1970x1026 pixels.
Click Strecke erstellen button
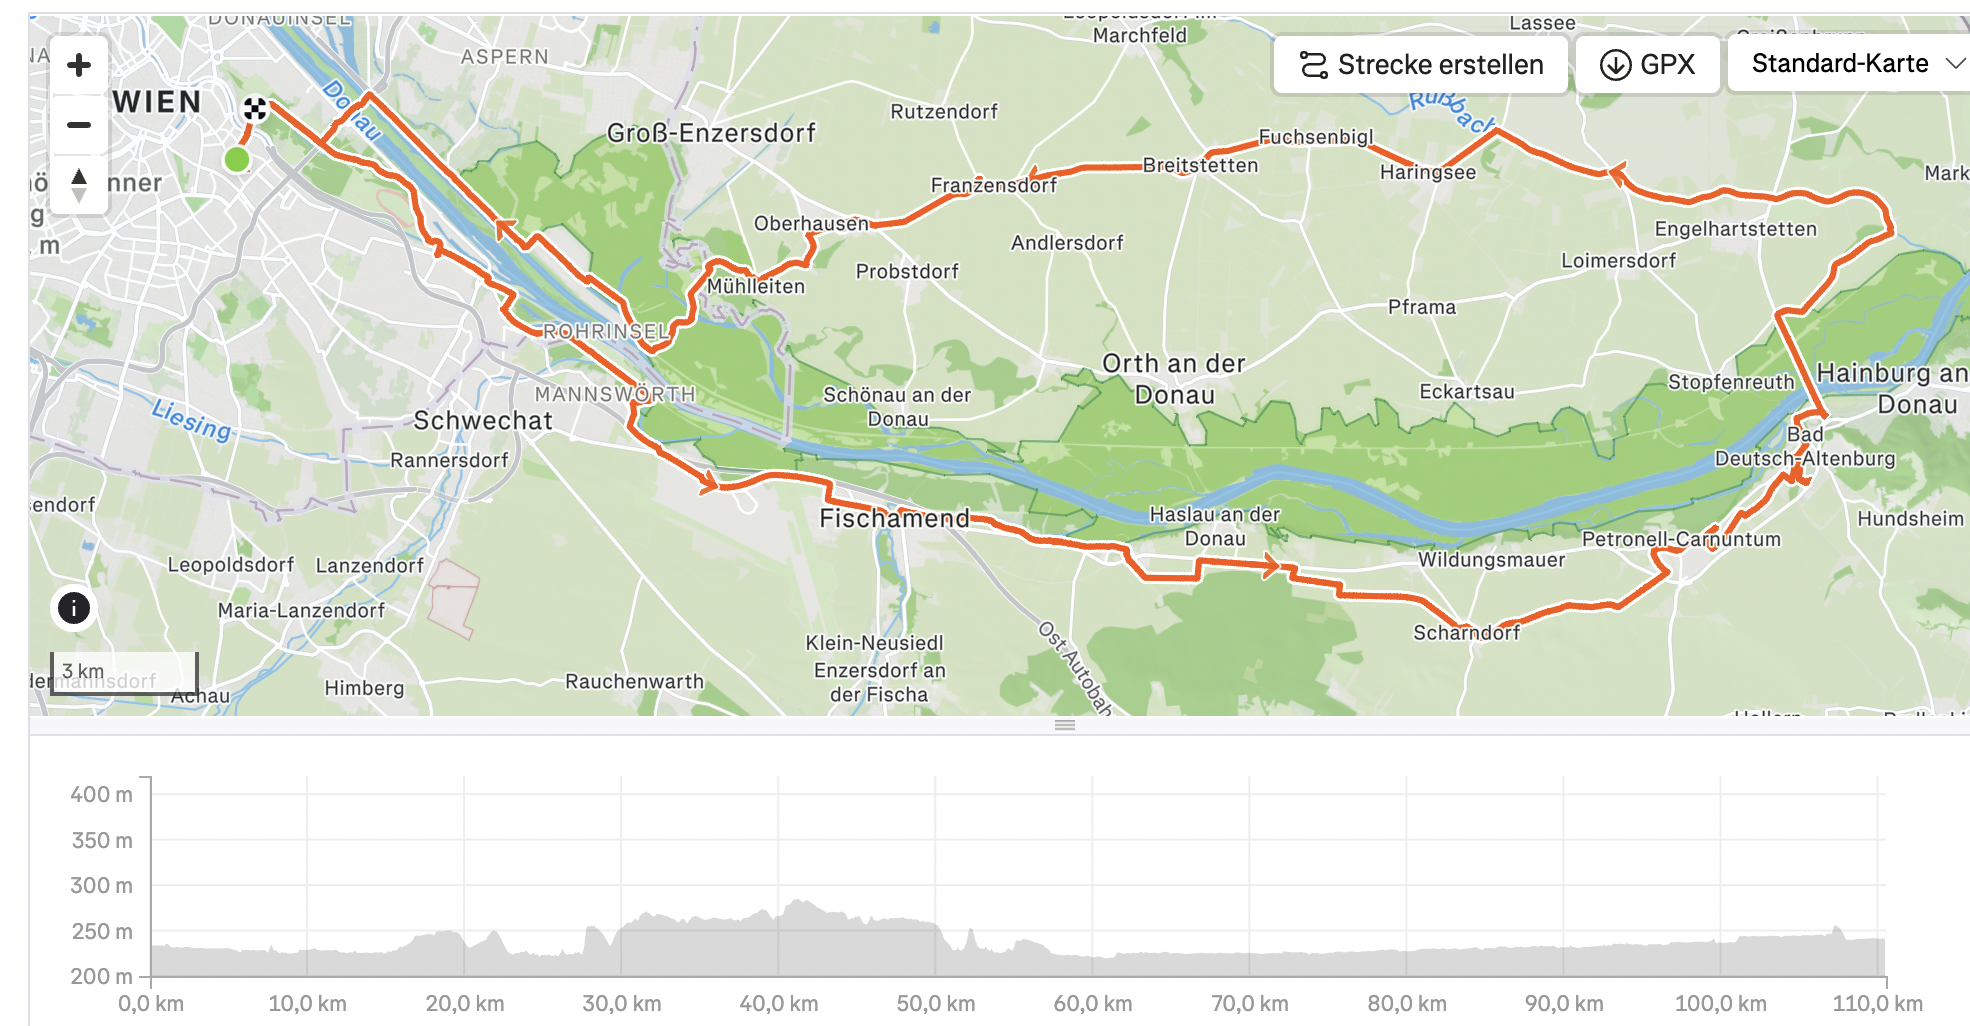[x=1420, y=65]
